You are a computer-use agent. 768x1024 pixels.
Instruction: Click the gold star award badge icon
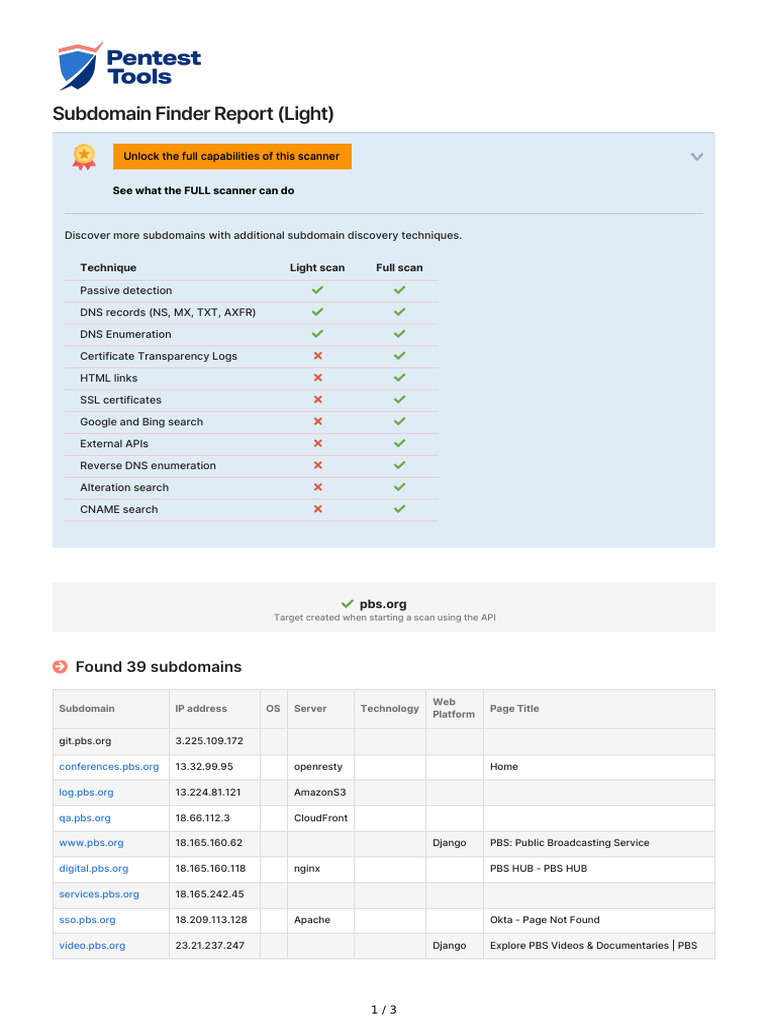pyautogui.click(x=84, y=156)
